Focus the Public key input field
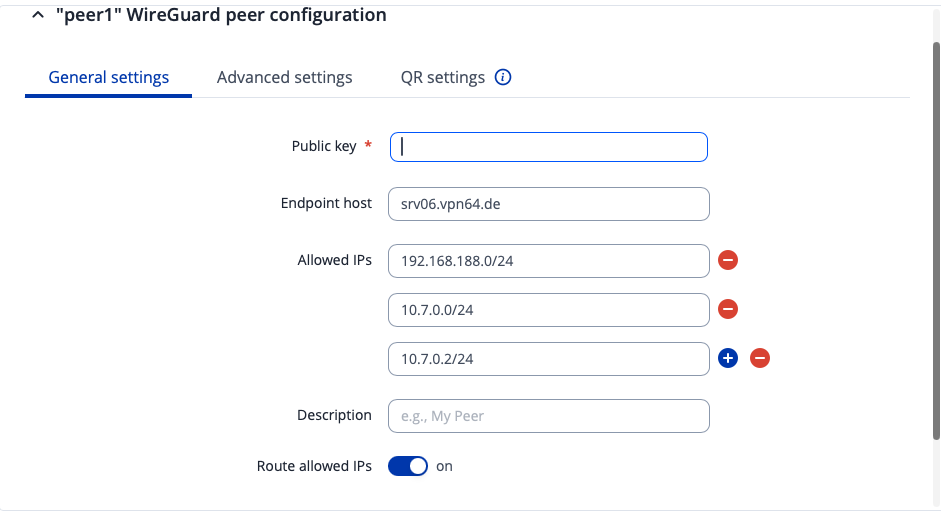941x519 pixels. (548, 147)
